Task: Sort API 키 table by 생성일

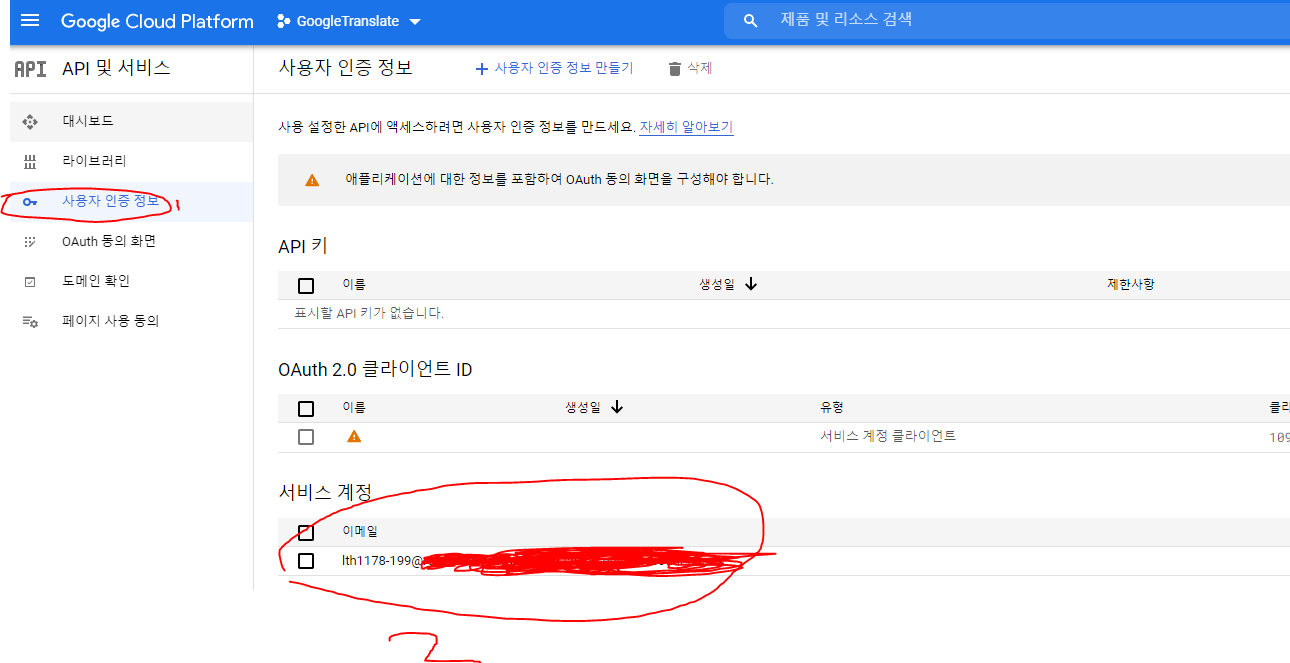Action: tap(728, 285)
